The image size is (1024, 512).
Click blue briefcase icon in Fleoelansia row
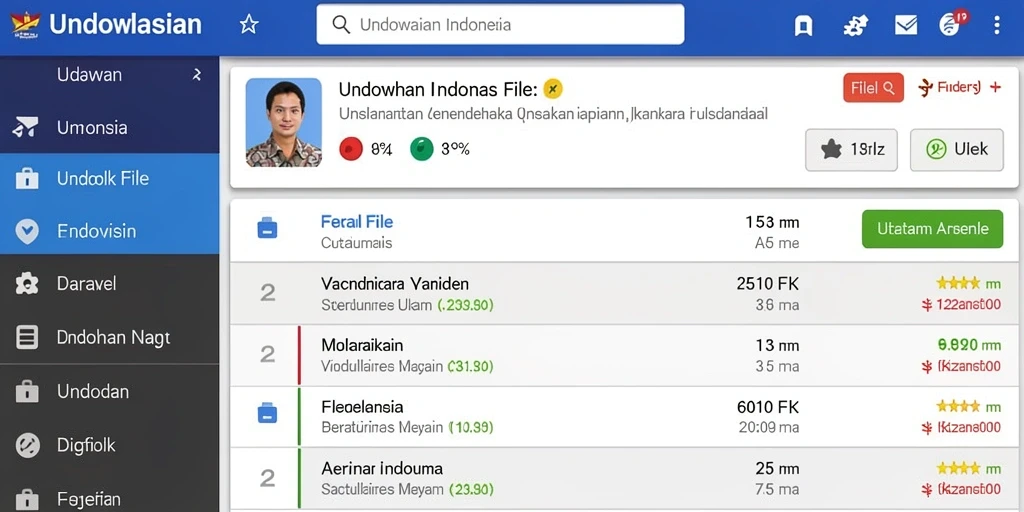[267, 413]
